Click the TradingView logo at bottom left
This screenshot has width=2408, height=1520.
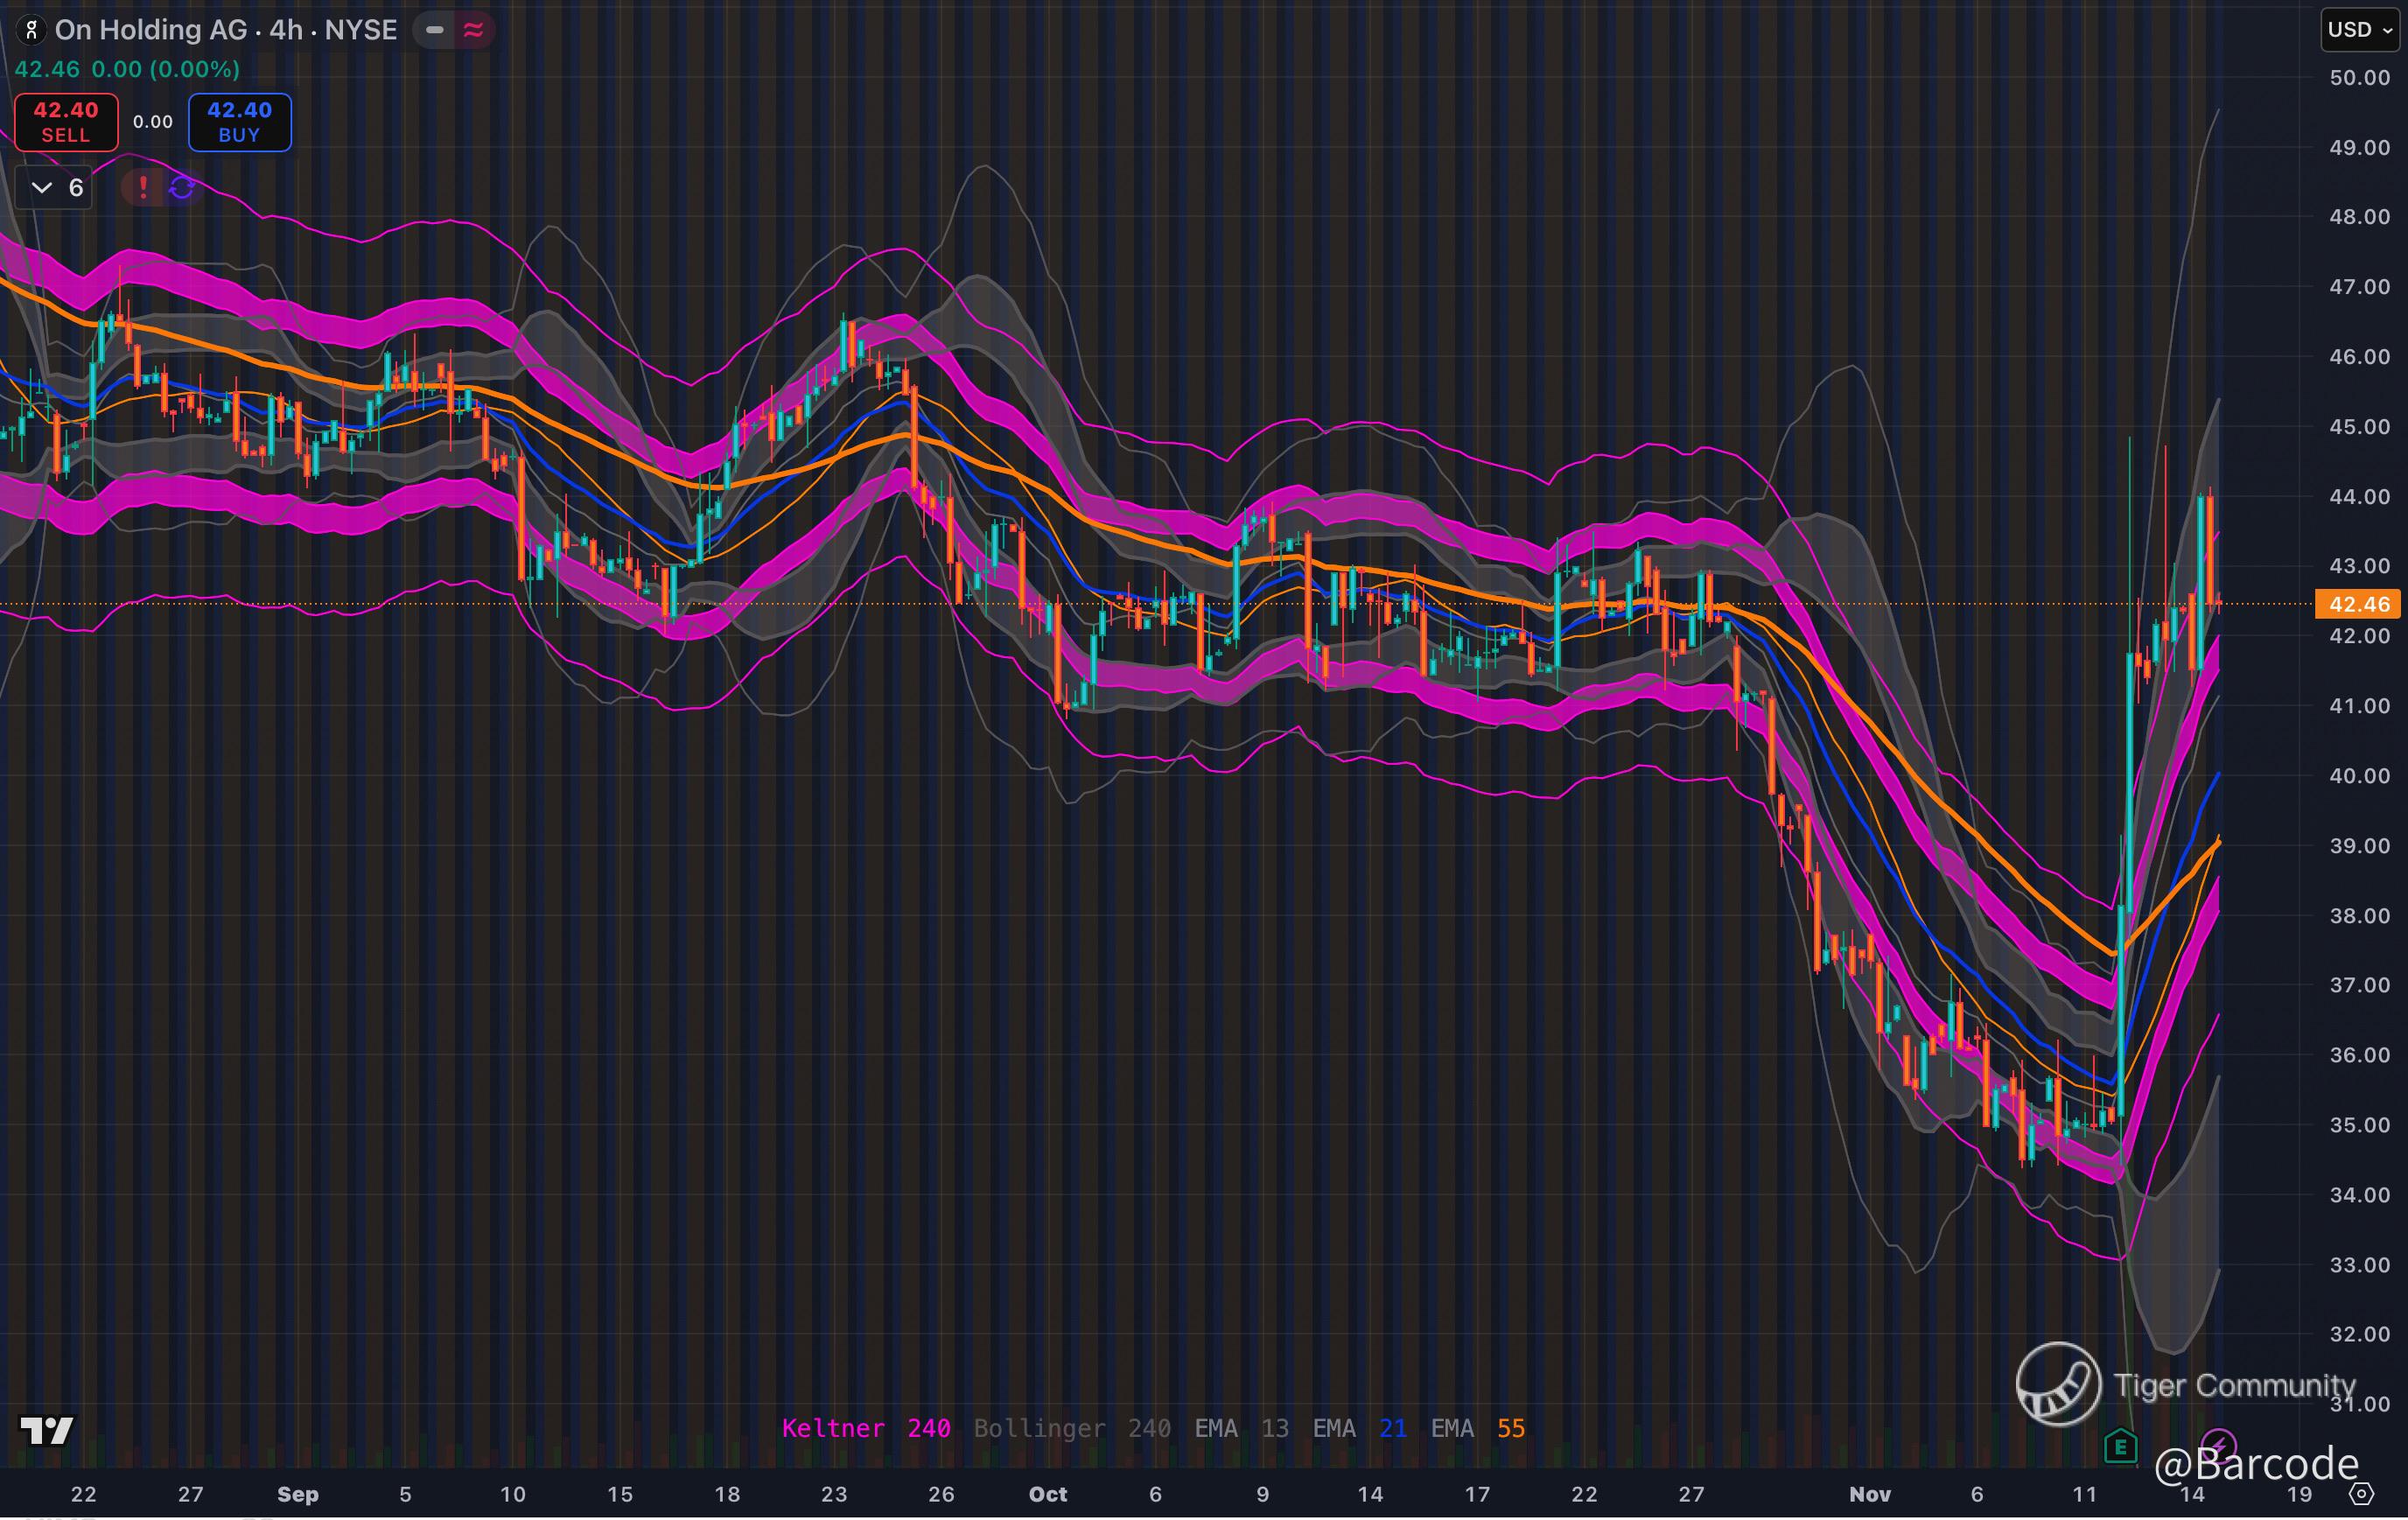click(46, 1431)
